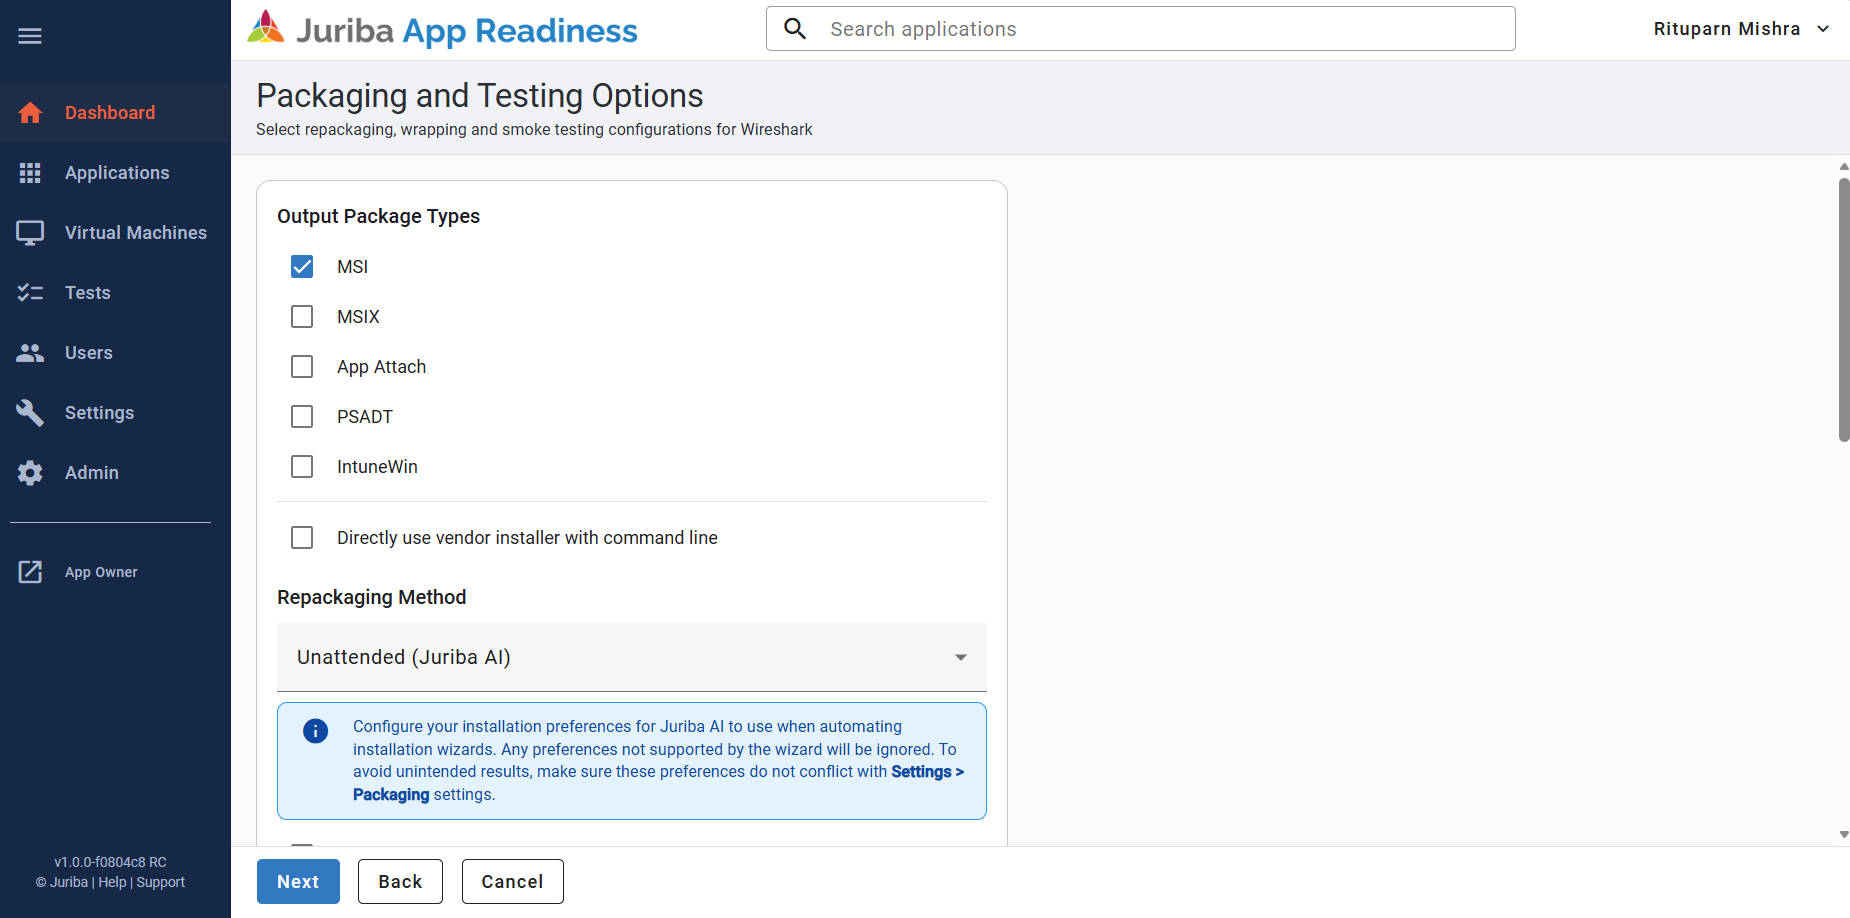Check Directly use vendor installer option
1850x918 pixels.
[302, 538]
